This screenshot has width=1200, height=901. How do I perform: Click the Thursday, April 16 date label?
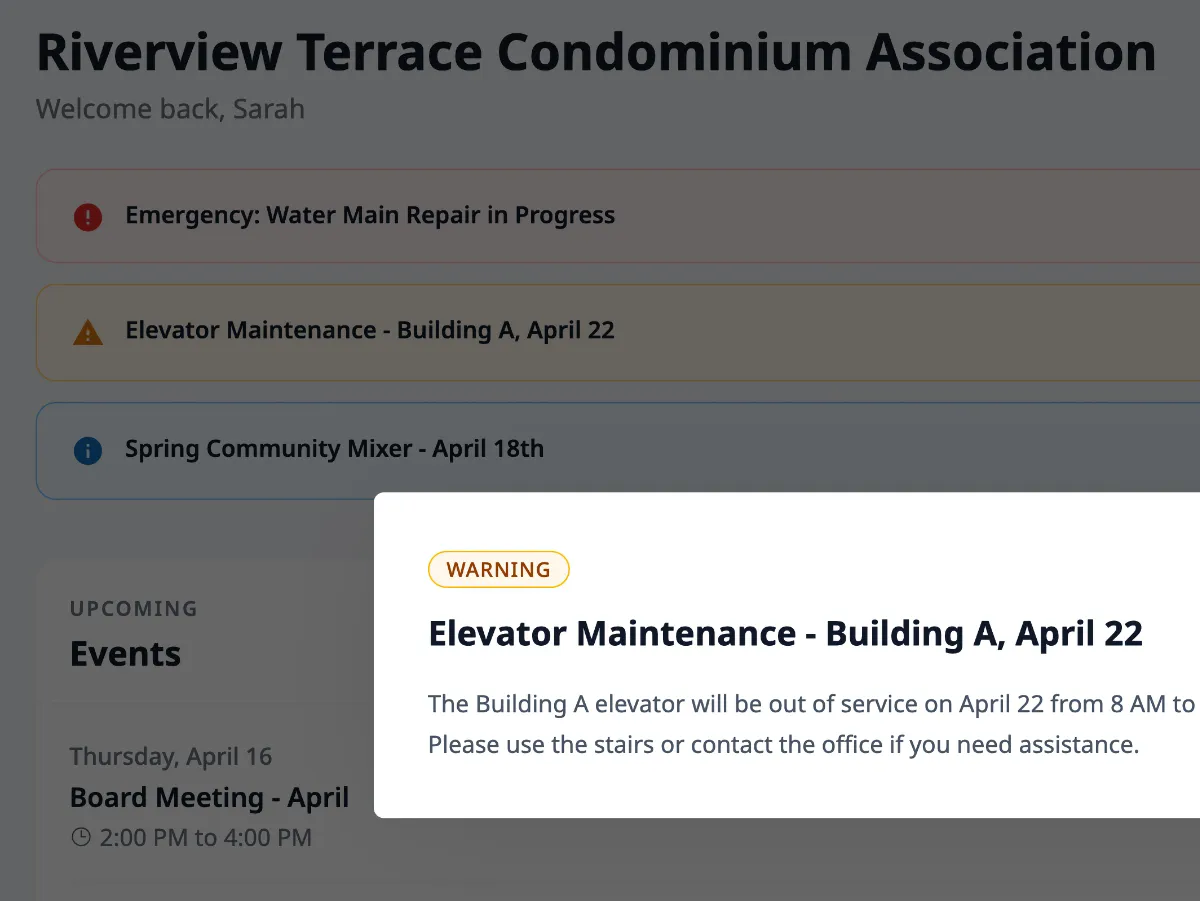170,756
